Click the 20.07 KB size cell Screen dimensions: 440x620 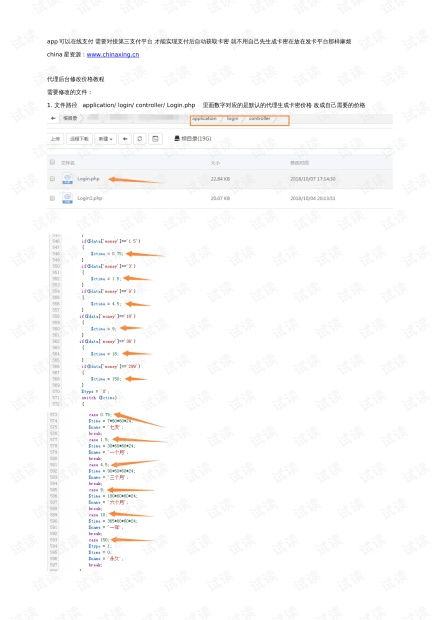click(x=220, y=198)
